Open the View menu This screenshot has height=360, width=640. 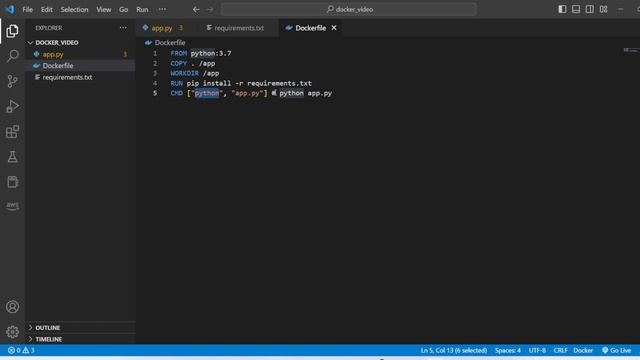(x=104, y=9)
